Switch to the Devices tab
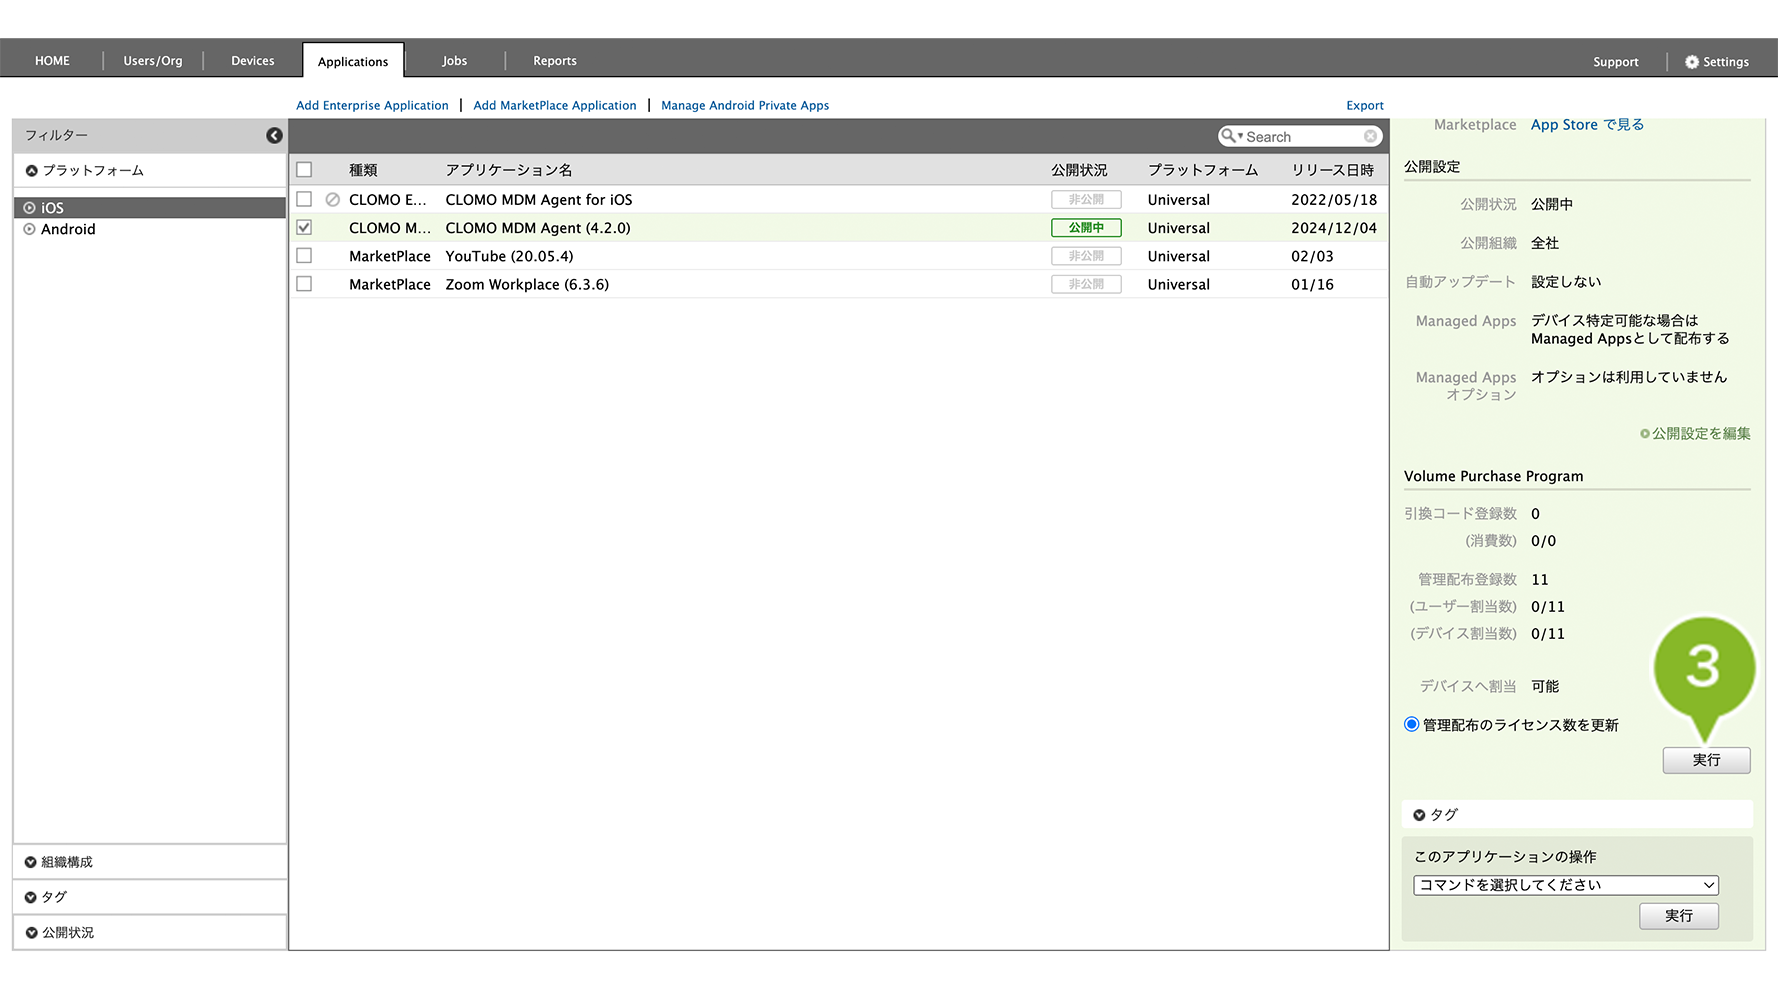The width and height of the screenshot is (1778, 1000). click(x=252, y=61)
